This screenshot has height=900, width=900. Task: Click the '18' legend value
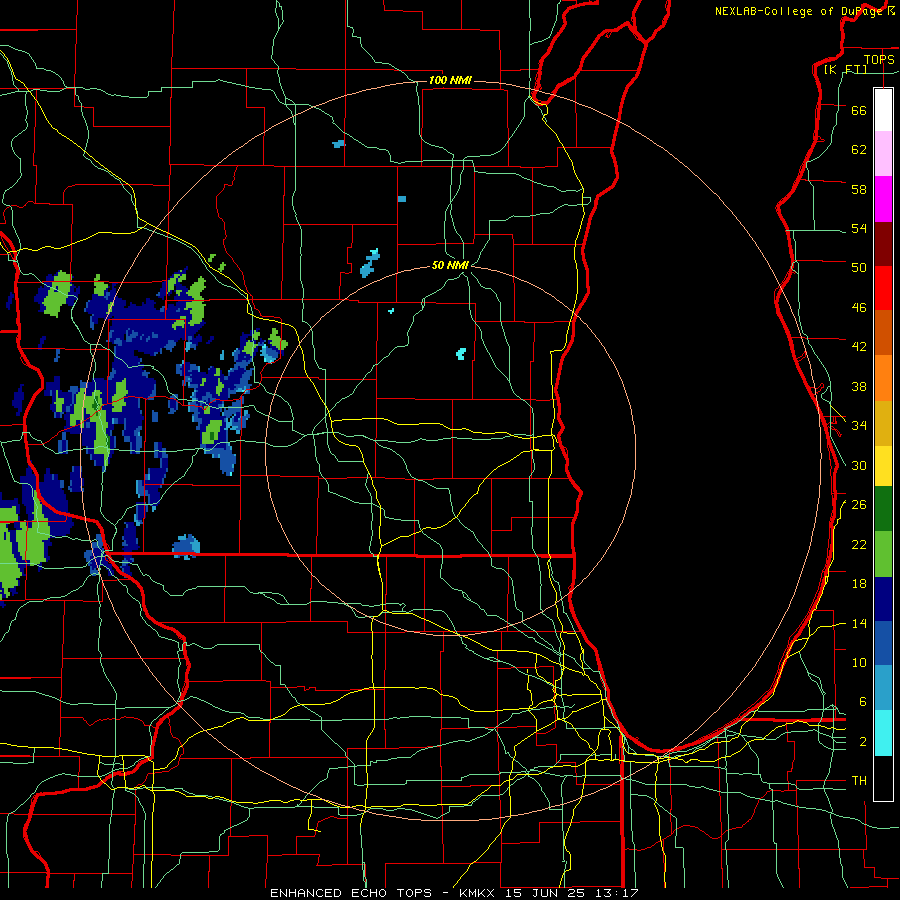859,584
